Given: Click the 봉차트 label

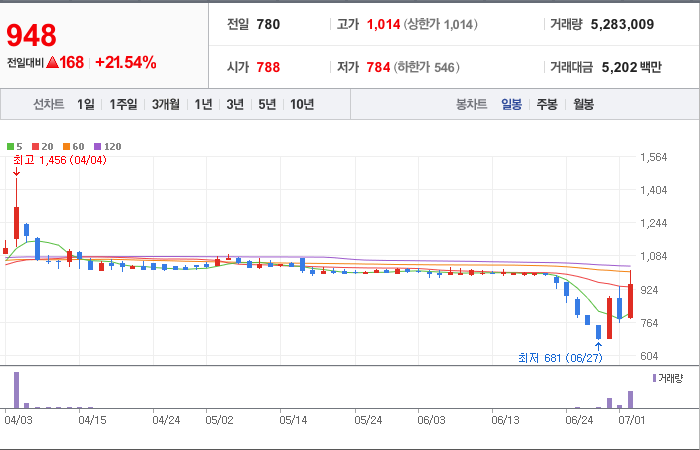Looking at the screenshot, I should click(471, 104).
